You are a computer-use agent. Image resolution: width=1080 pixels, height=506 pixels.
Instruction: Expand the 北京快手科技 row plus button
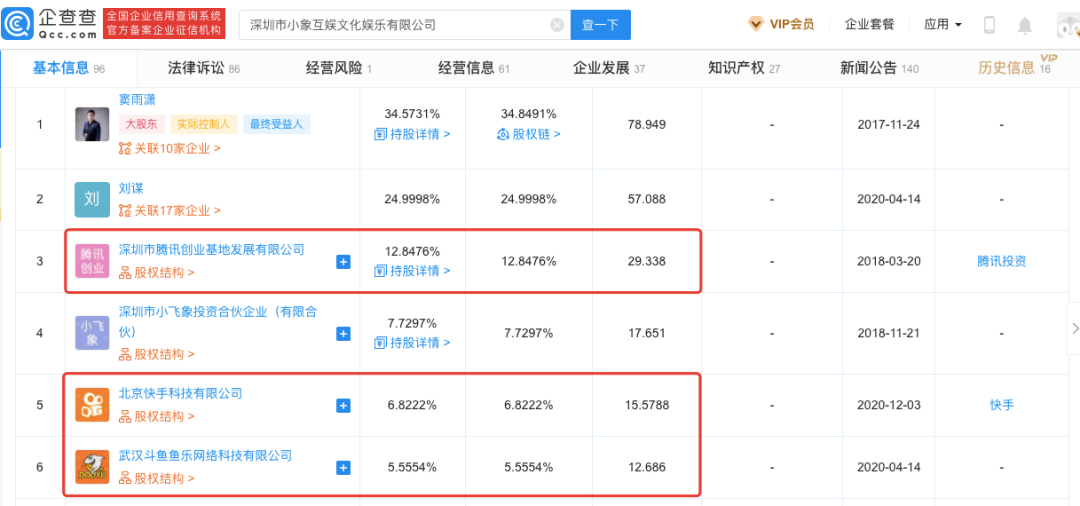tap(343, 406)
